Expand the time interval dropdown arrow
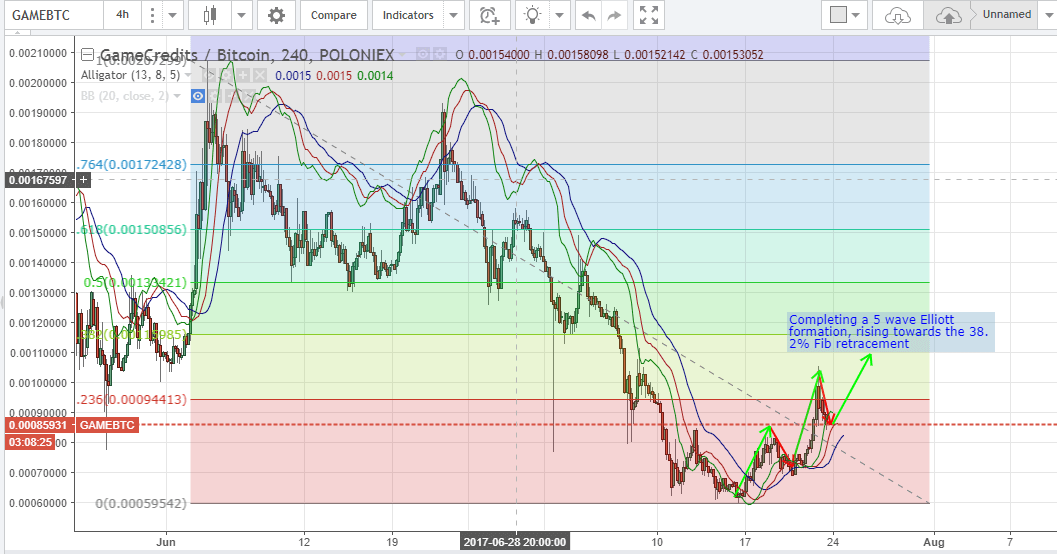The height and width of the screenshot is (554, 1057). 173,15
